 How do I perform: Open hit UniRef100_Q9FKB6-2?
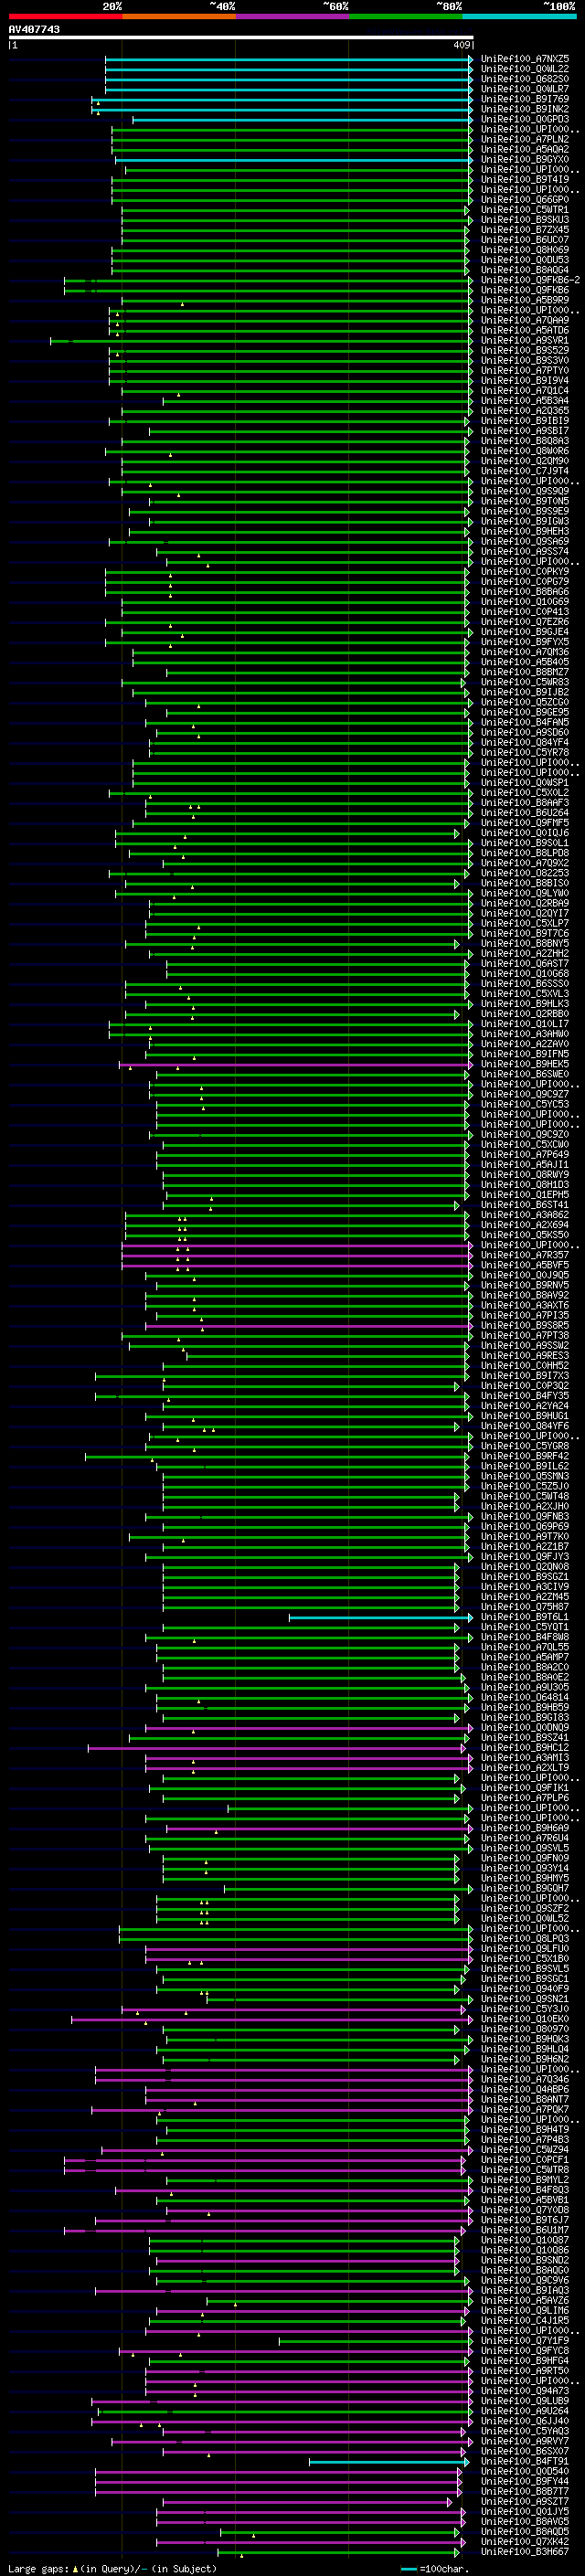(x=530, y=280)
